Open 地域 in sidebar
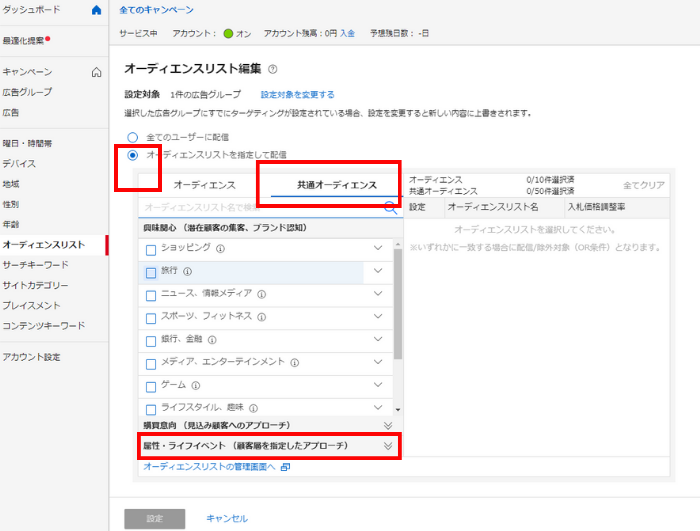Image resolution: width=700 pixels, height=531 pixels. point(11,184)
